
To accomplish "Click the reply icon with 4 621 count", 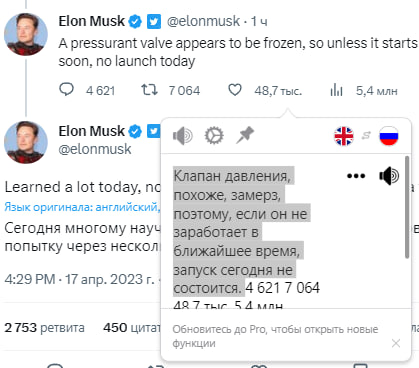I will click(66, 90).
